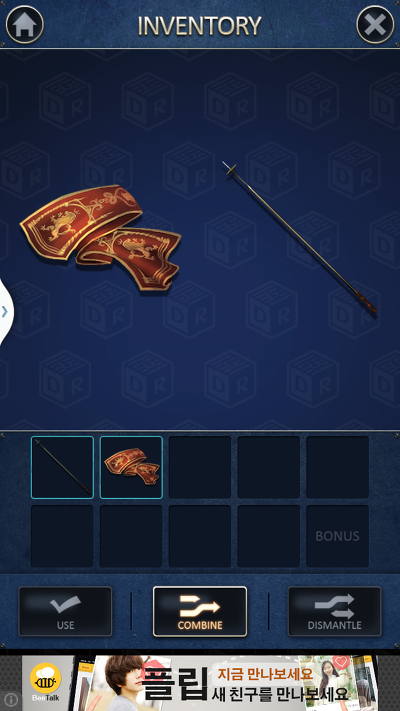Click the large rapier sword item
Screen dimensions: 400x711
(300, 237)
